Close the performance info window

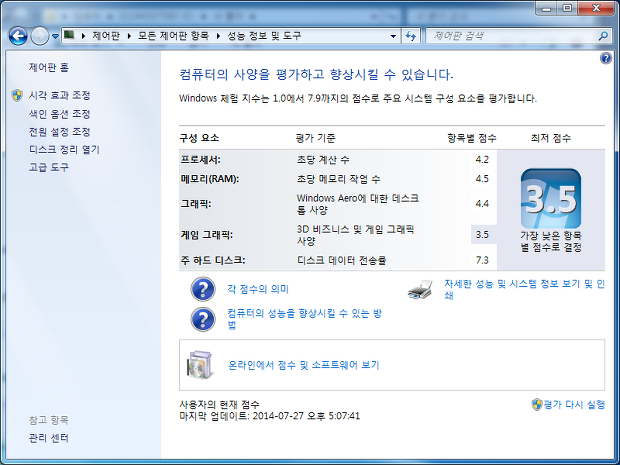pos(596,9)
